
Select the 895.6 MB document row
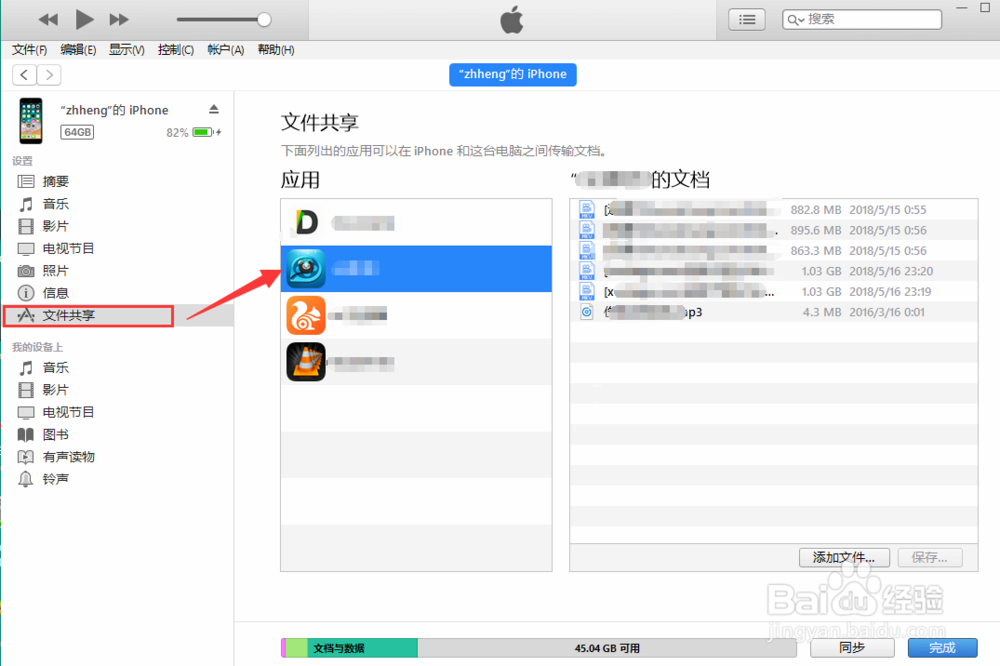point(774,230)
